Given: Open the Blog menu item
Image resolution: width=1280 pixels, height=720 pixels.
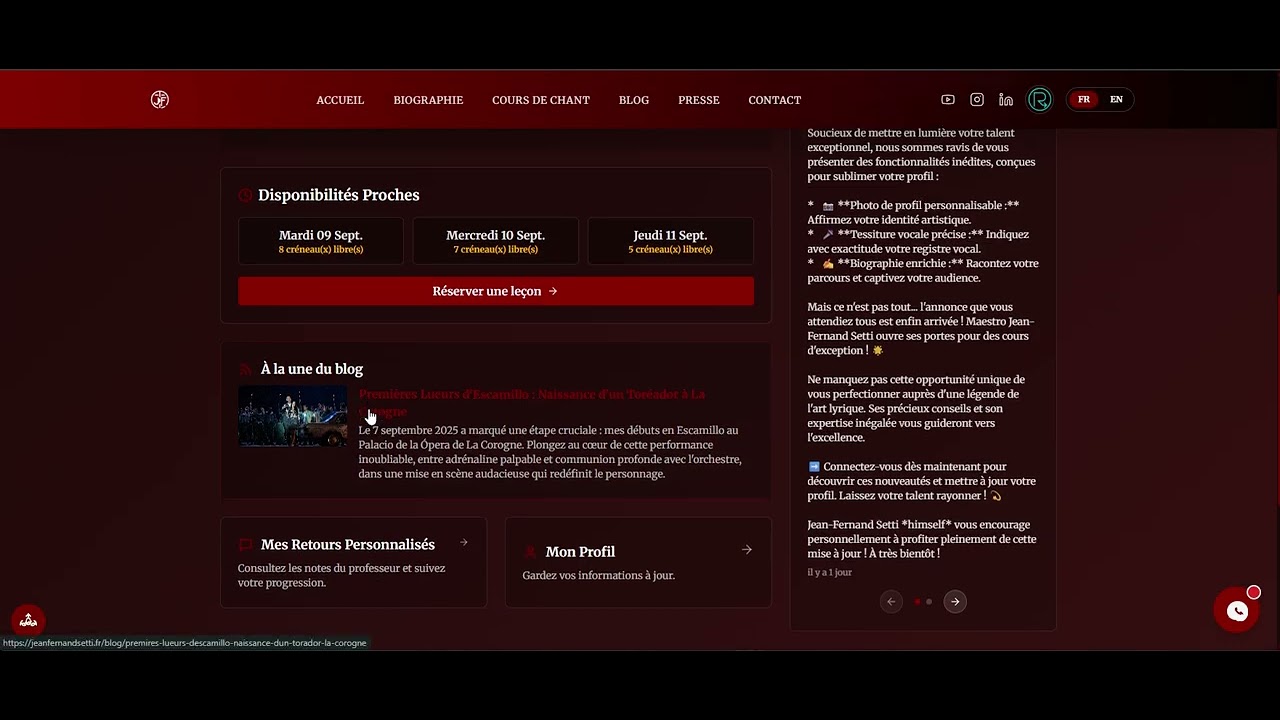Looking at the screenshot, I should point(634,100).
